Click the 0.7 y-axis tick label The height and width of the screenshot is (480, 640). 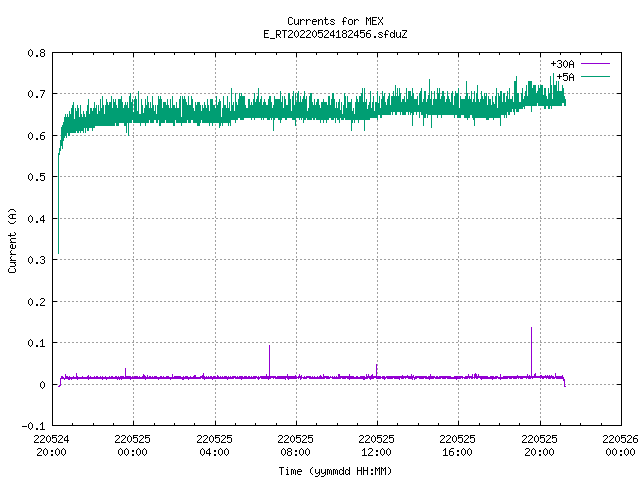pos(36,94)
